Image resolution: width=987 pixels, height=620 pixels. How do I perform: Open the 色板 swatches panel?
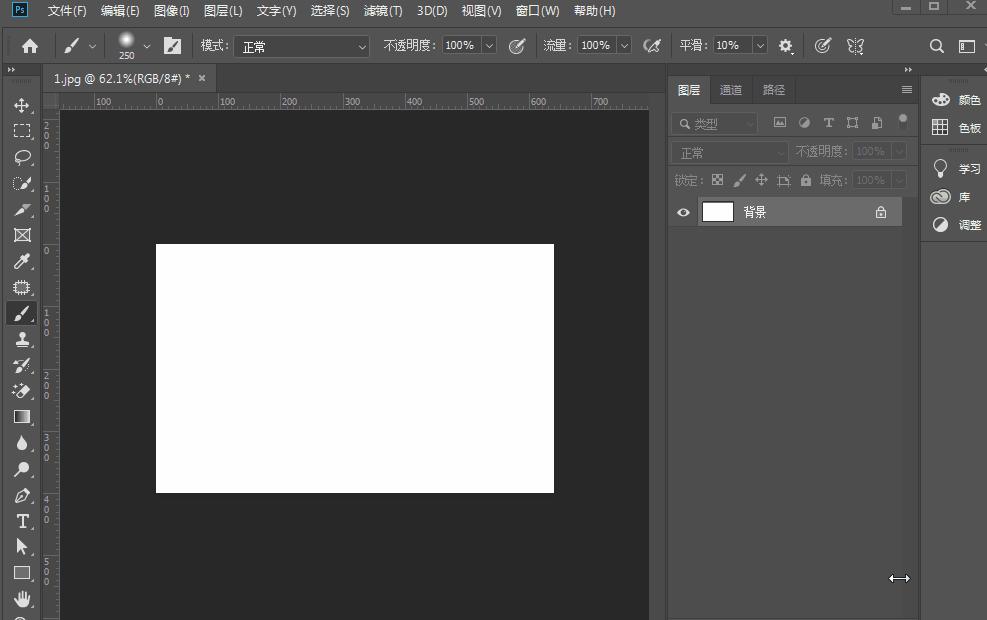956,127
